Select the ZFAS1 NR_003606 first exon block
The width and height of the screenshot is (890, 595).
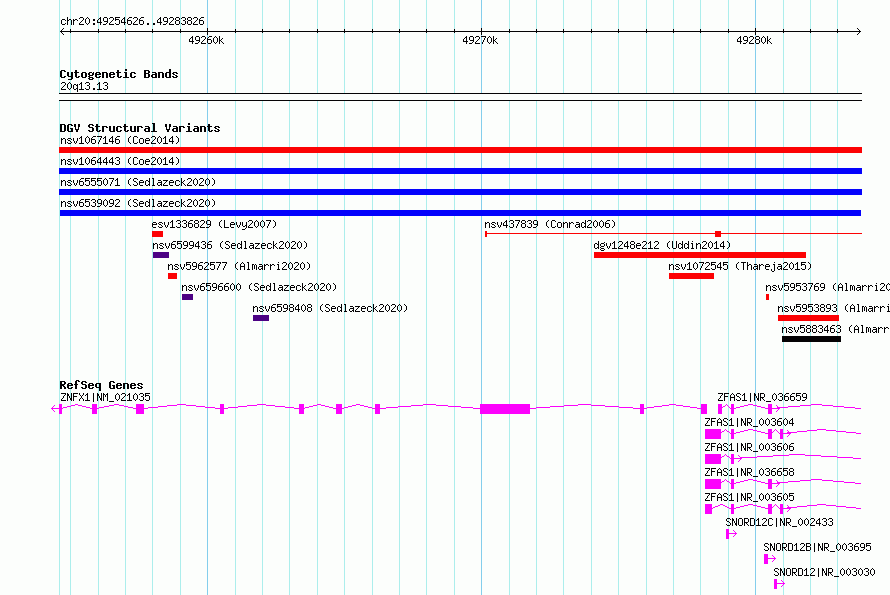coord(713,459)
